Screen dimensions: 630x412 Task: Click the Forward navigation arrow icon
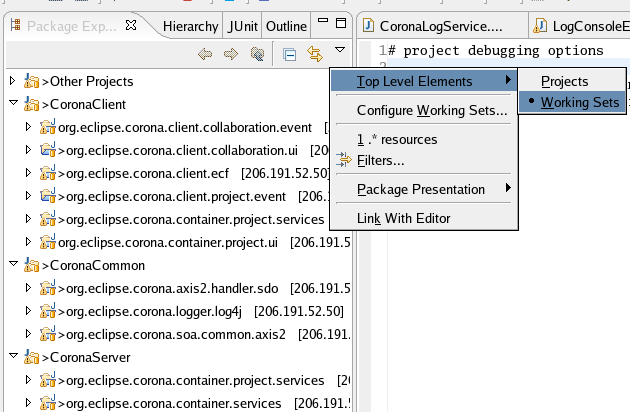[231, 54]
